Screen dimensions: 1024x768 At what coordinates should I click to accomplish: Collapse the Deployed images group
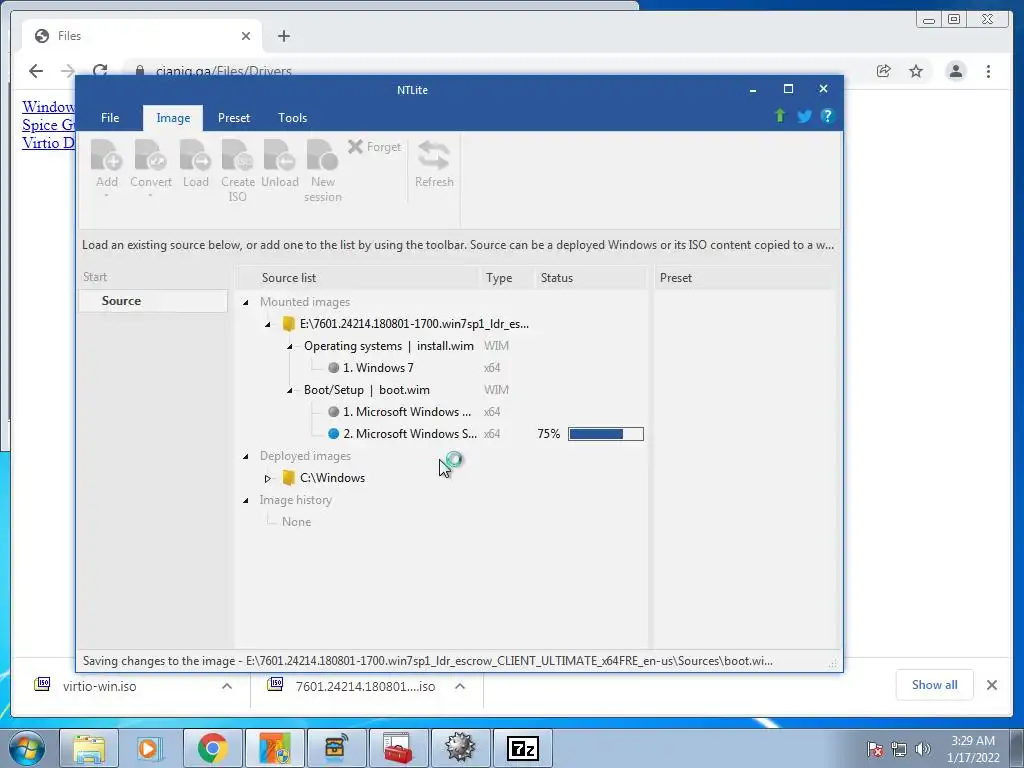(246, 456)
